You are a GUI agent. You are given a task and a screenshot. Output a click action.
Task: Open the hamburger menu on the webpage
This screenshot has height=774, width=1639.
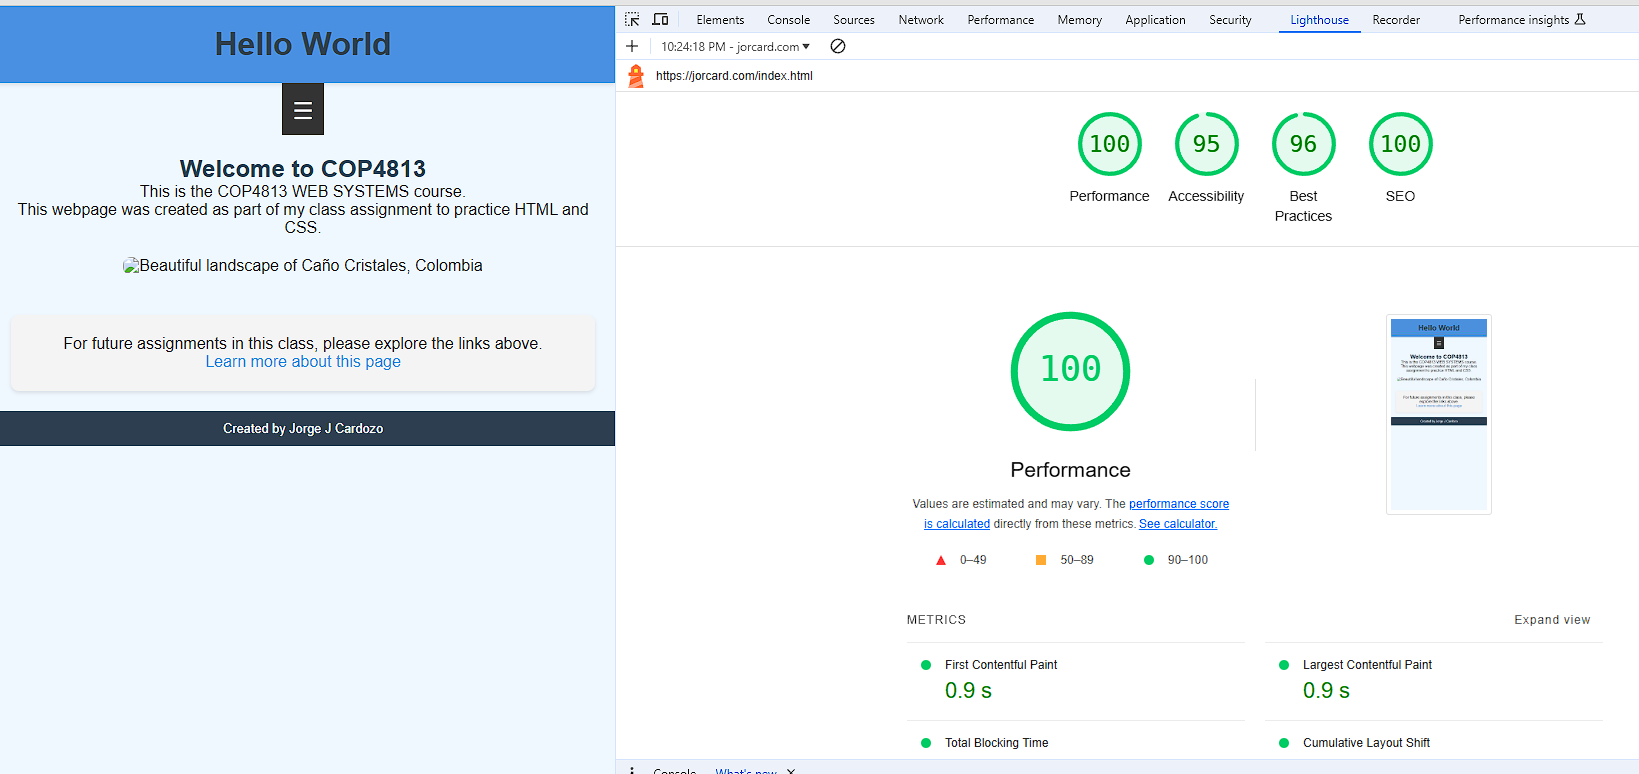(x=303, y=110)
